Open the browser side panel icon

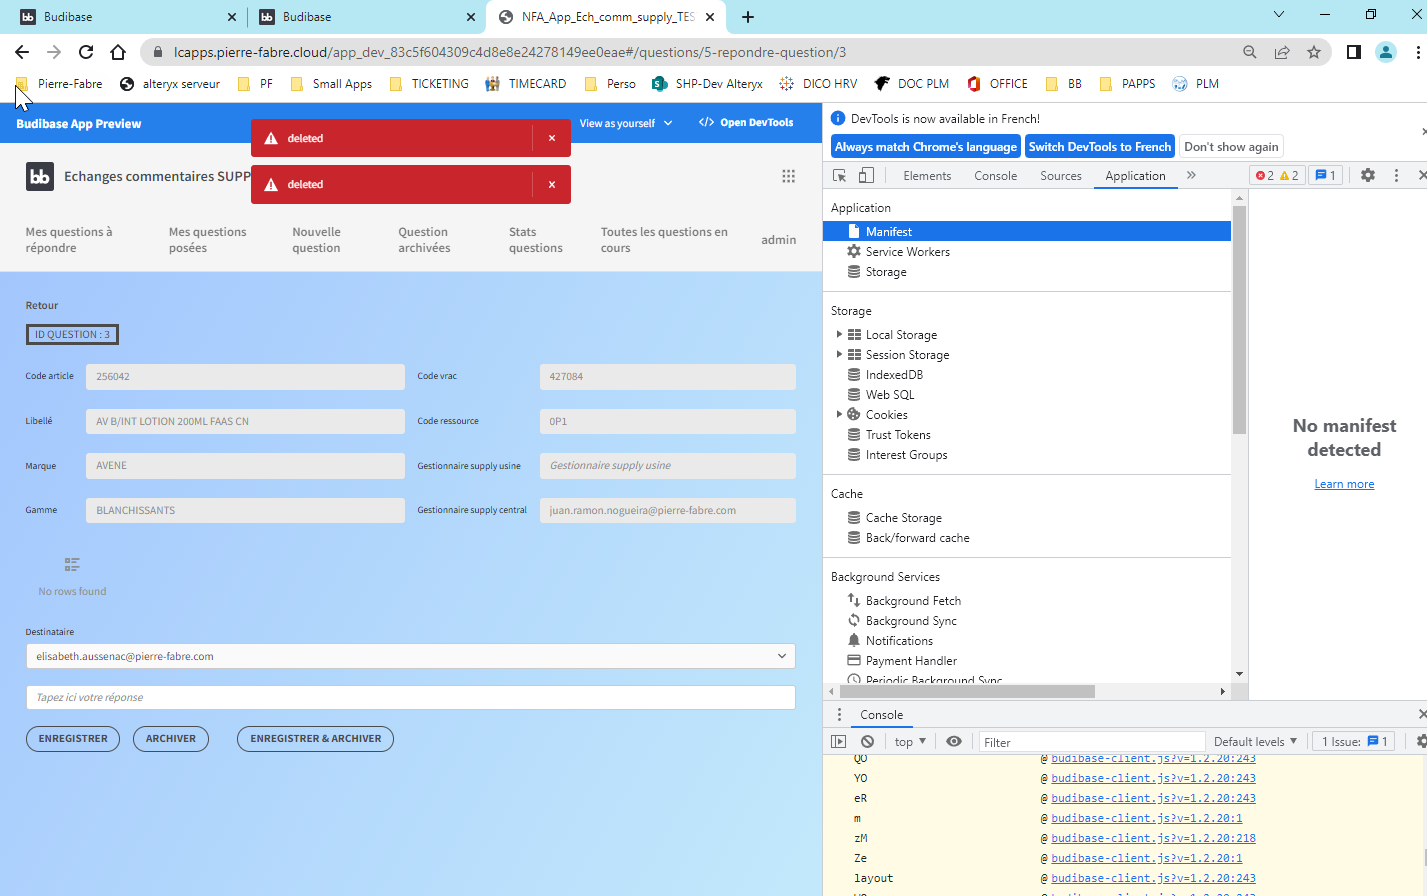[x=1354, y=52]
